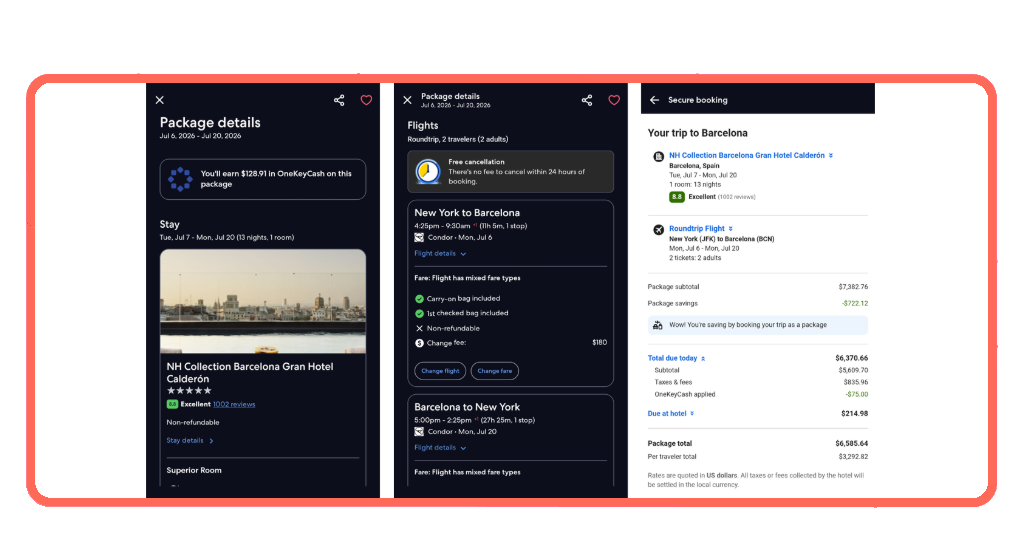Open Stay details
Viewport: 1024px width, 536px height.
[x=189, y=441]
